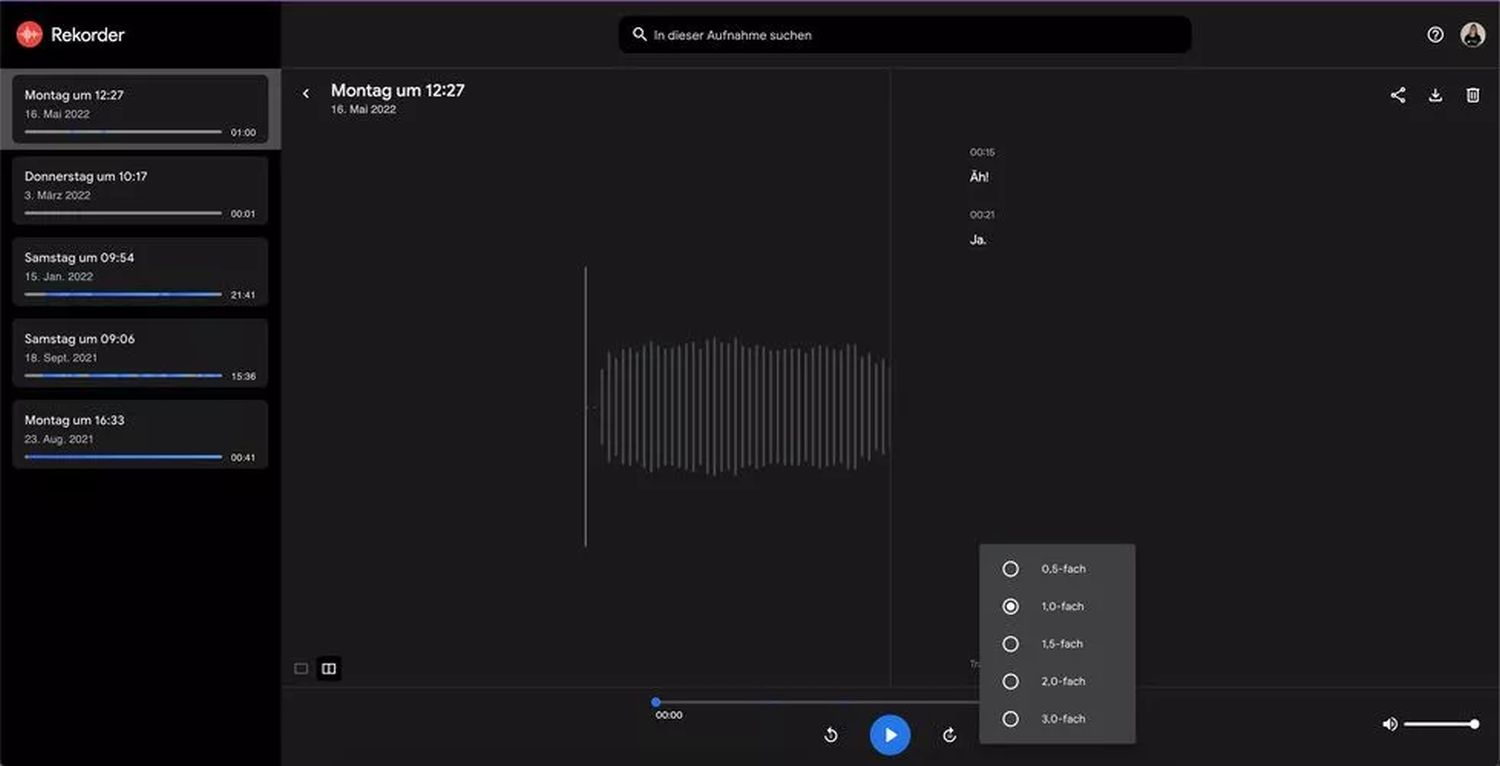This screenshot has width=1500, height=766.
Task: Delete recording with trash icon
Action: pyautogui.click(x=1473, y=95)
